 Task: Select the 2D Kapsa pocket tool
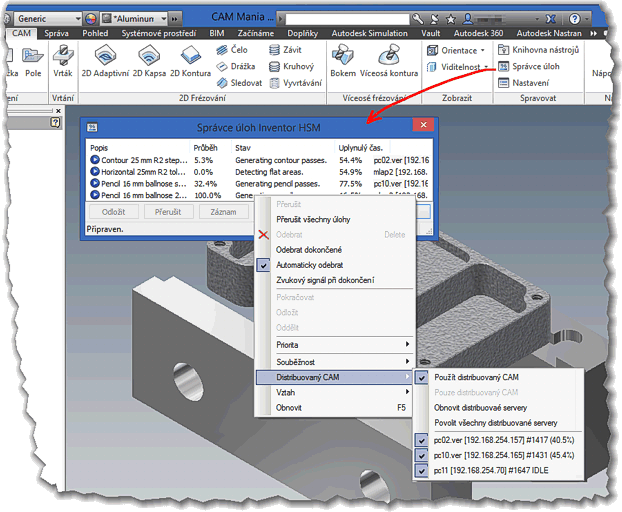[x=149, y=61]
